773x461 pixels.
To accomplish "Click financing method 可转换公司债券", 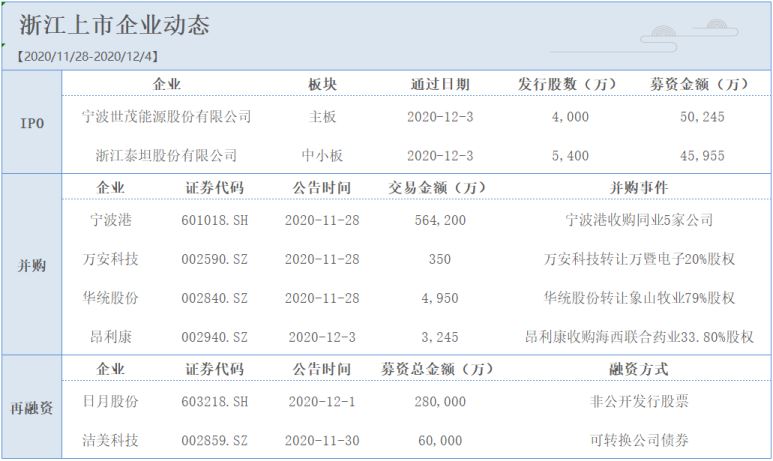I will tap(639, 440).
